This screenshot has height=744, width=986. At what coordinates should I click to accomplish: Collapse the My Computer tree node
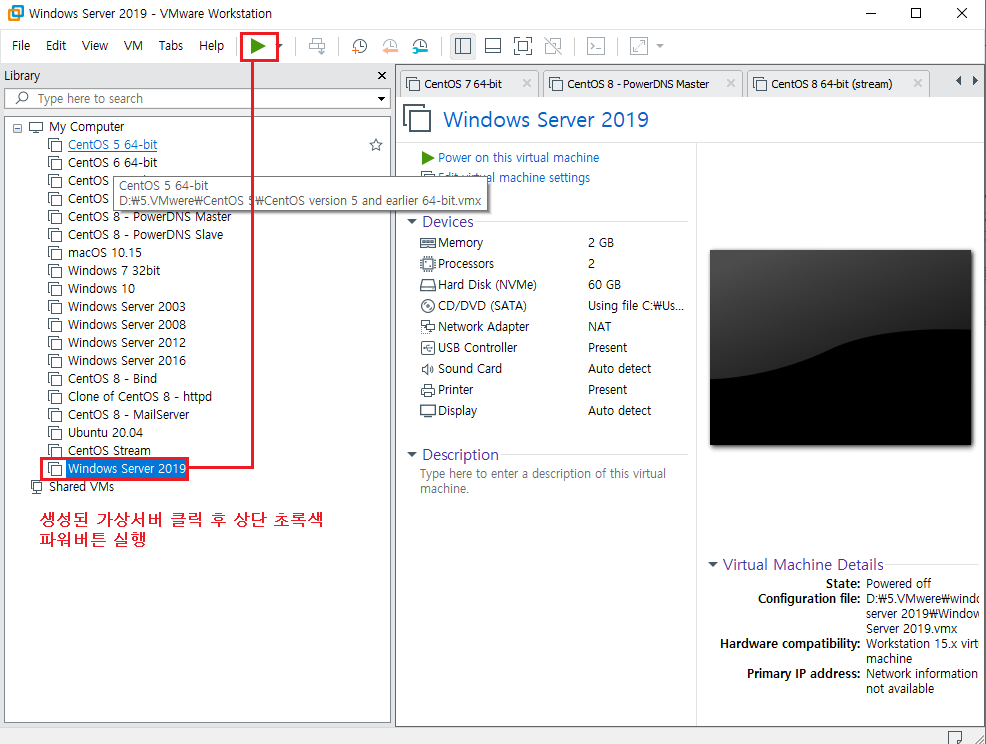point(18,128)
